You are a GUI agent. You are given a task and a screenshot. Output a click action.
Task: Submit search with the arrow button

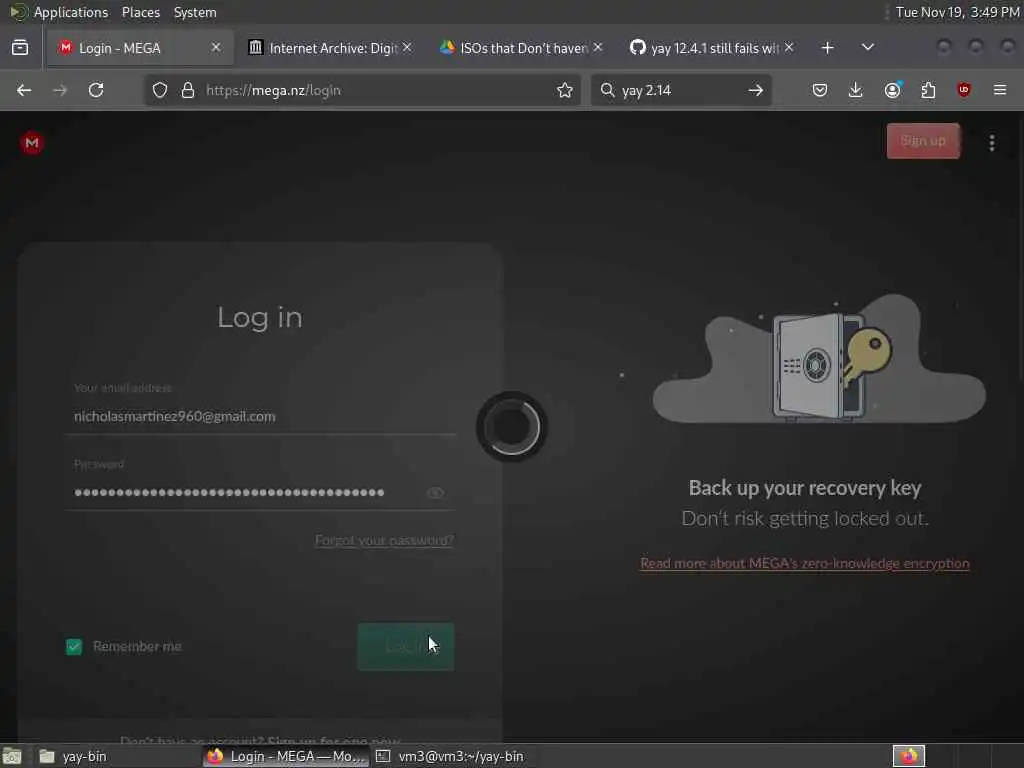click(x=756, y=90)
